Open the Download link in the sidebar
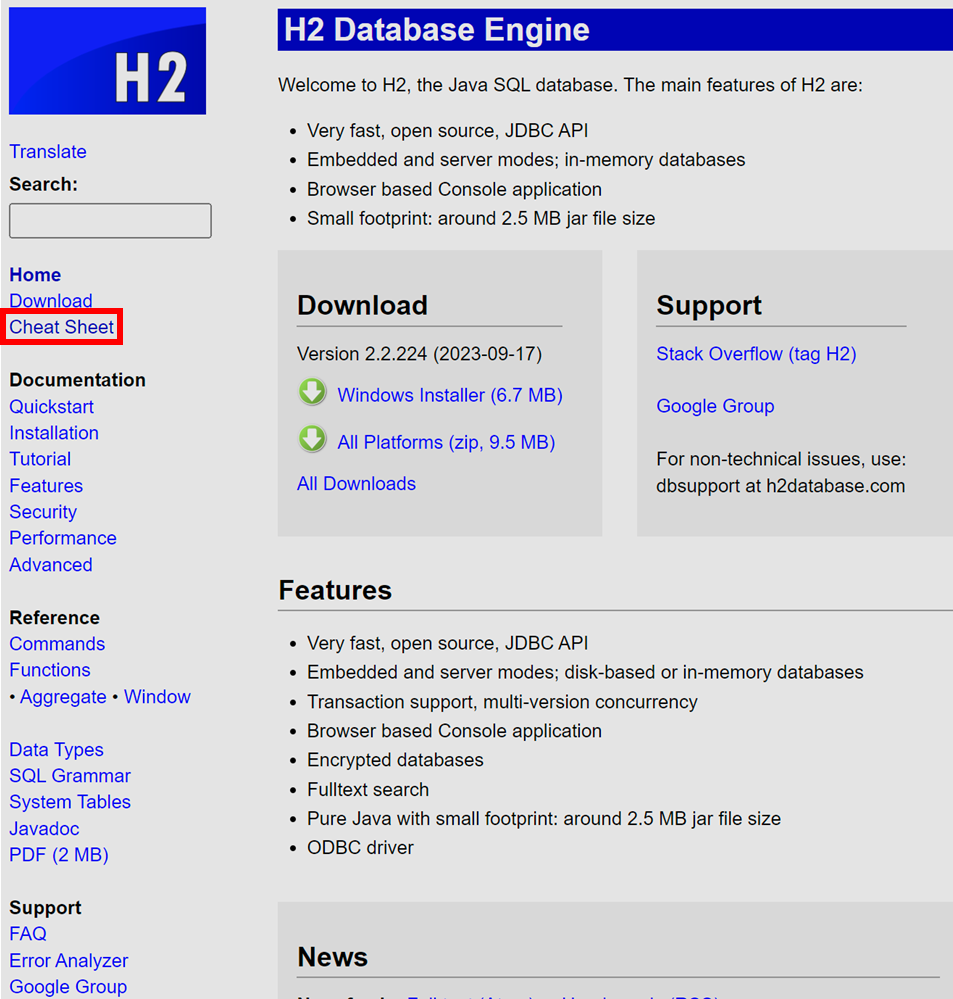The height and width of the screenshot is (999, 953). pyautogui.click(x=51, y=301)
